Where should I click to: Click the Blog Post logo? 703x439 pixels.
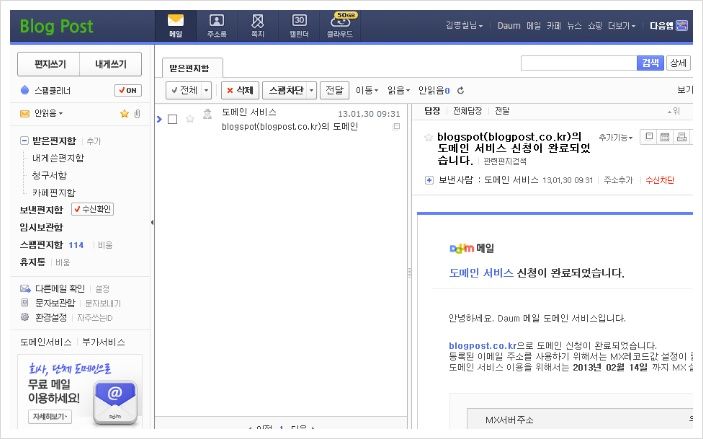[56, 26]
